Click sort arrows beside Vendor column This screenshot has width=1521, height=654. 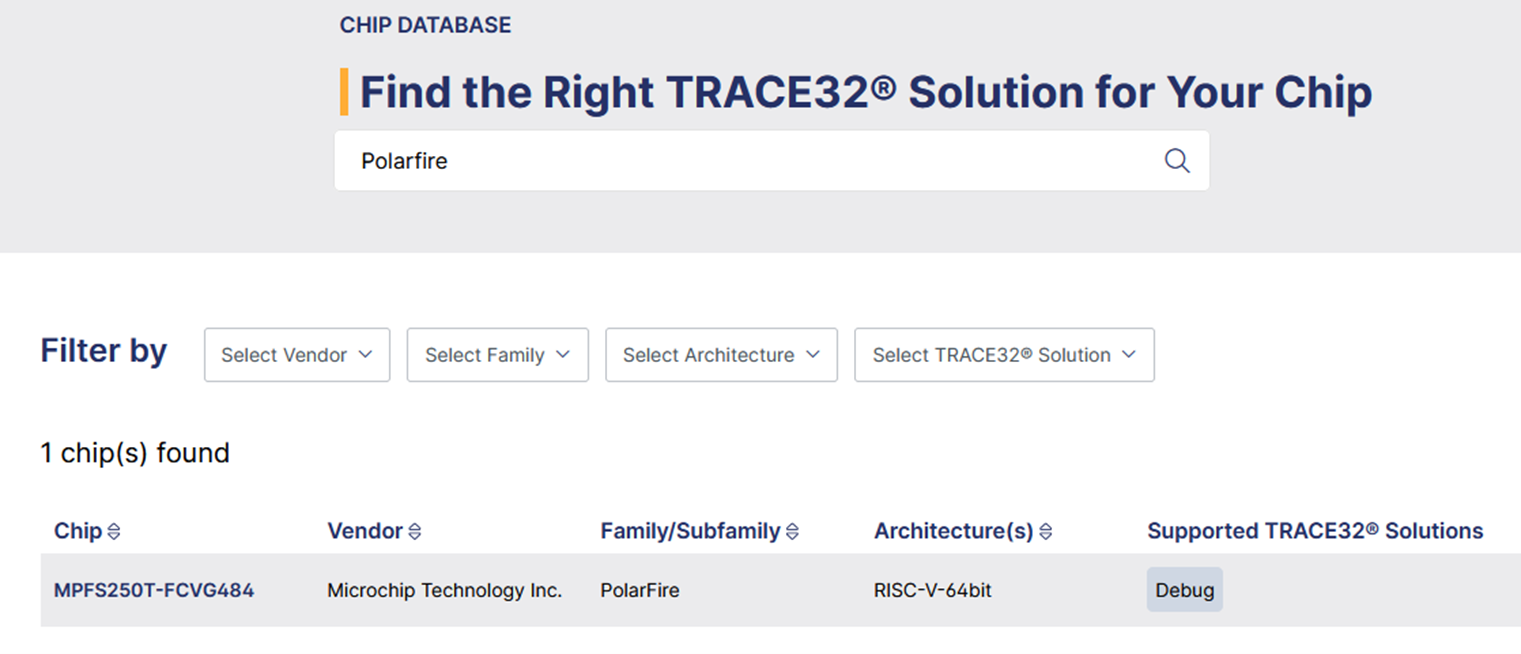(415, 532)
